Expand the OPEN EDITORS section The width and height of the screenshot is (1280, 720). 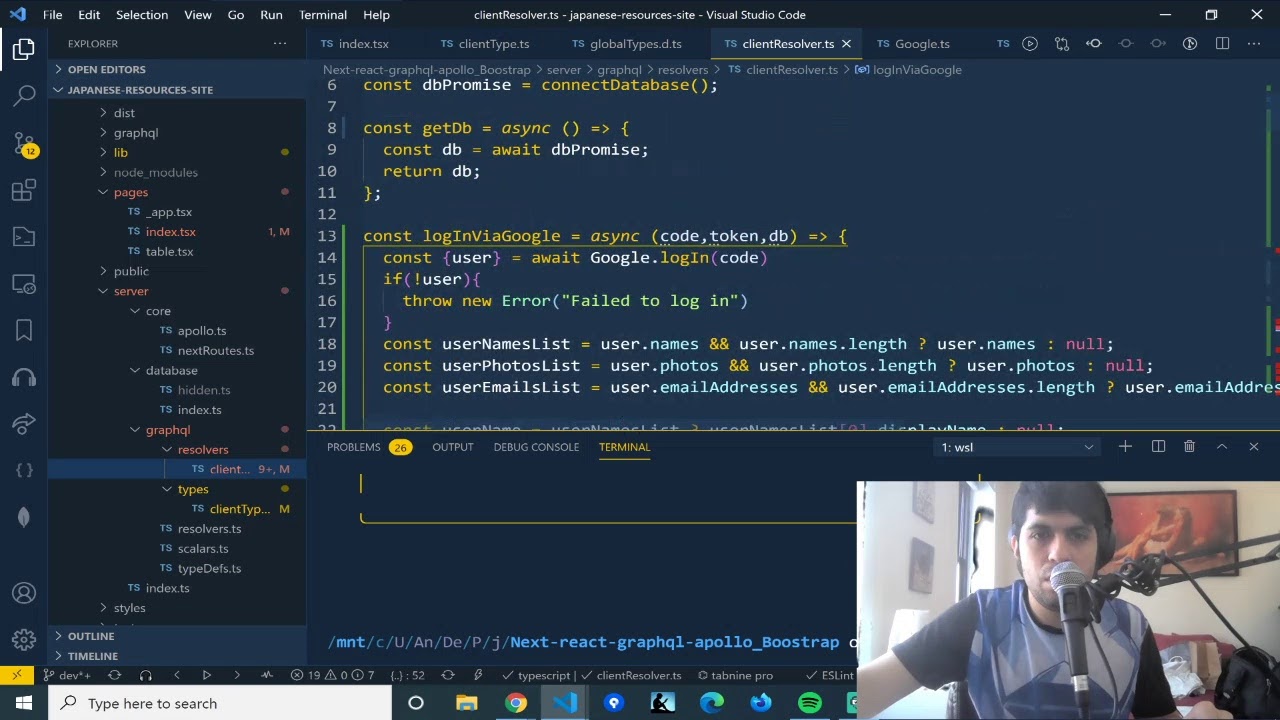tap(176, 69)
